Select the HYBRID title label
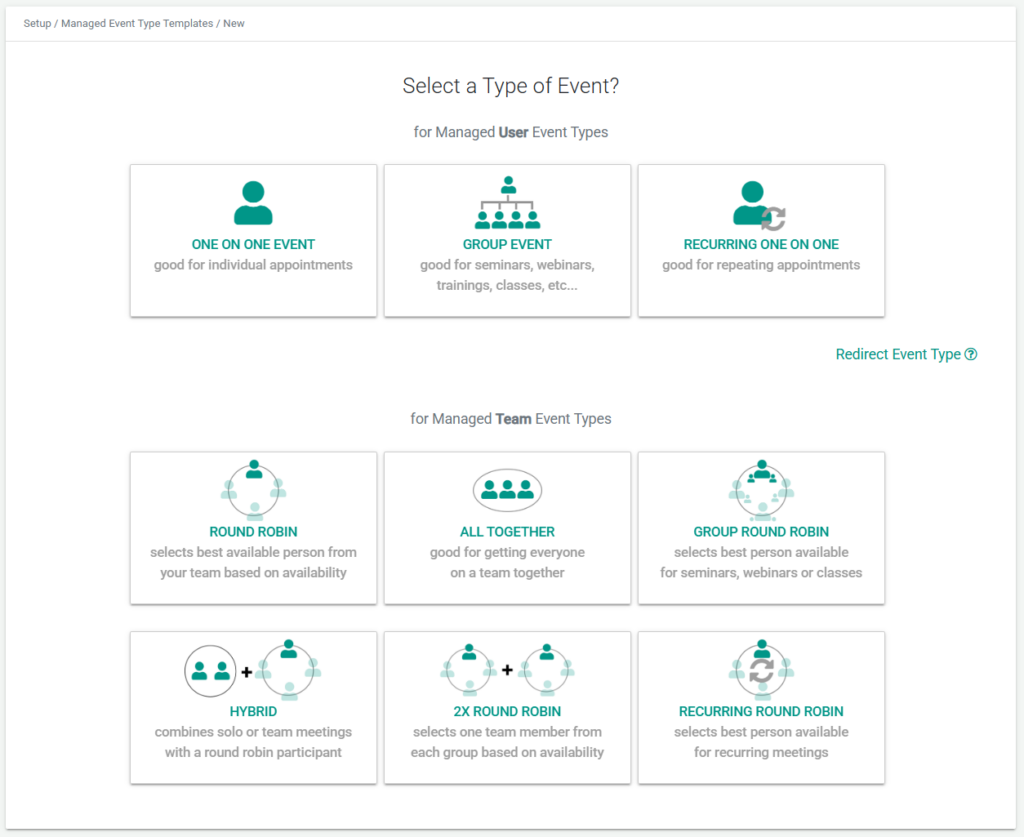 [253, 712]
